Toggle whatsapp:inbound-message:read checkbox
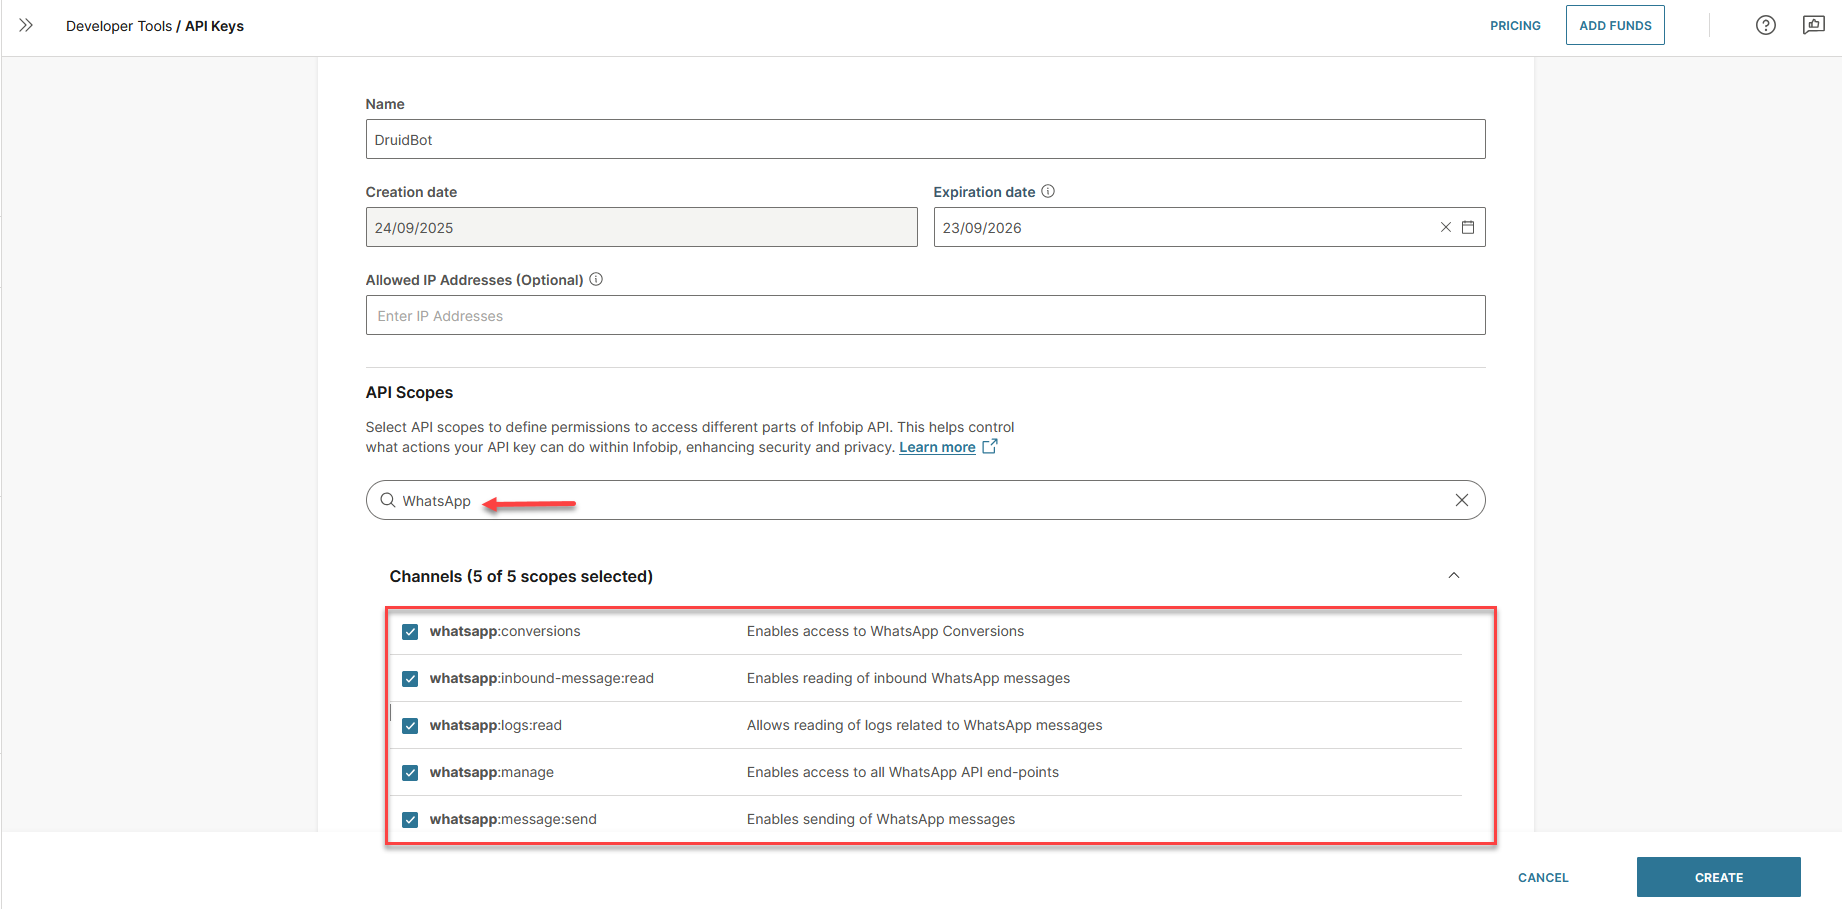The height and width of the screenshot is (909, 1842). click(x=410, y=679)
